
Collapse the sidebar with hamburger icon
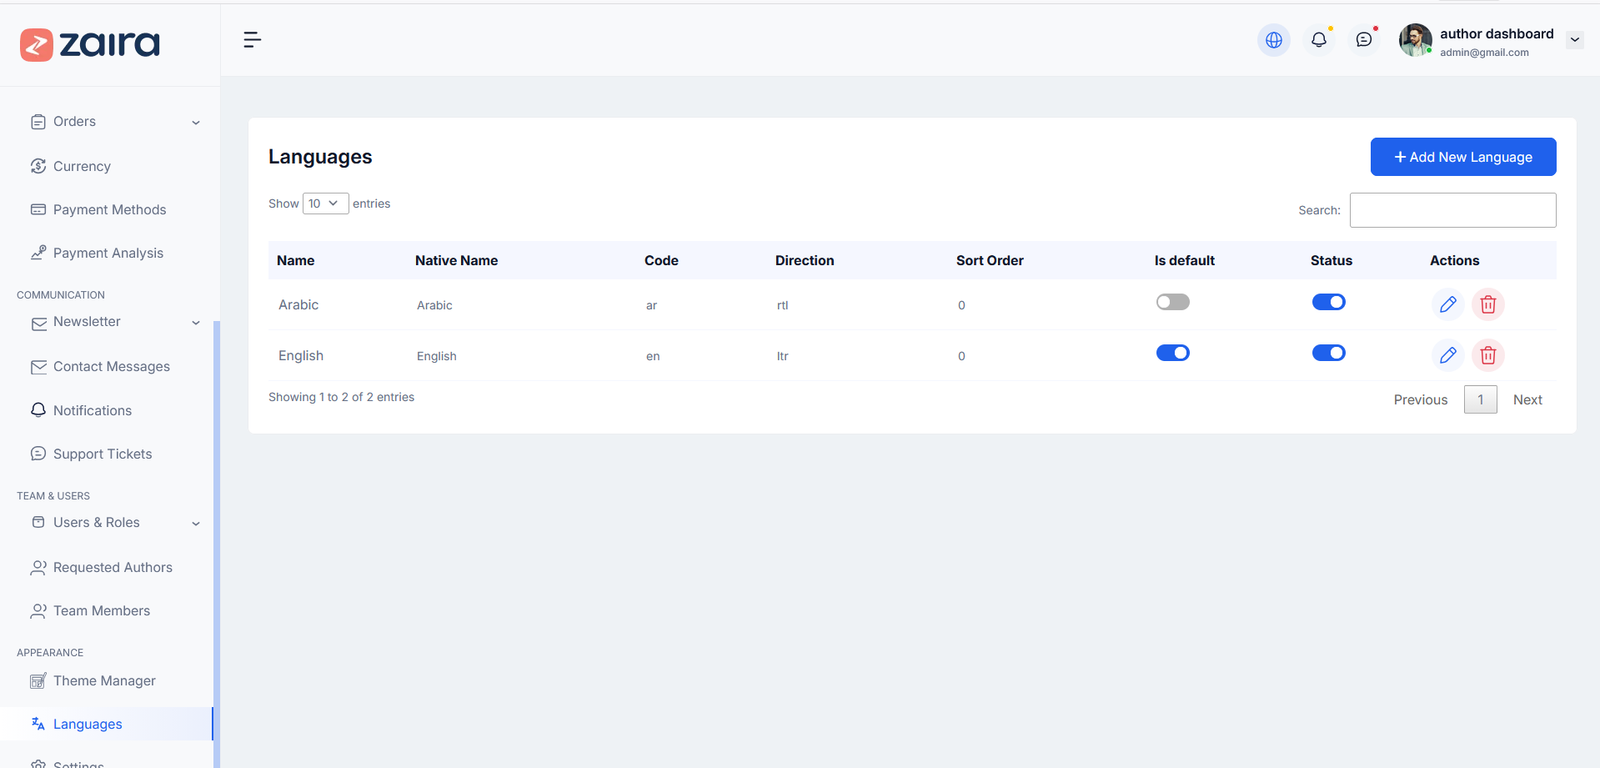click(252, 40)
